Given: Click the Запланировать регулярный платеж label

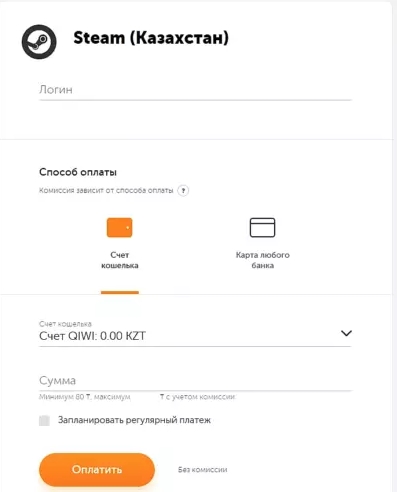Looking at the screenshot, I should click(x=134, y=420).
